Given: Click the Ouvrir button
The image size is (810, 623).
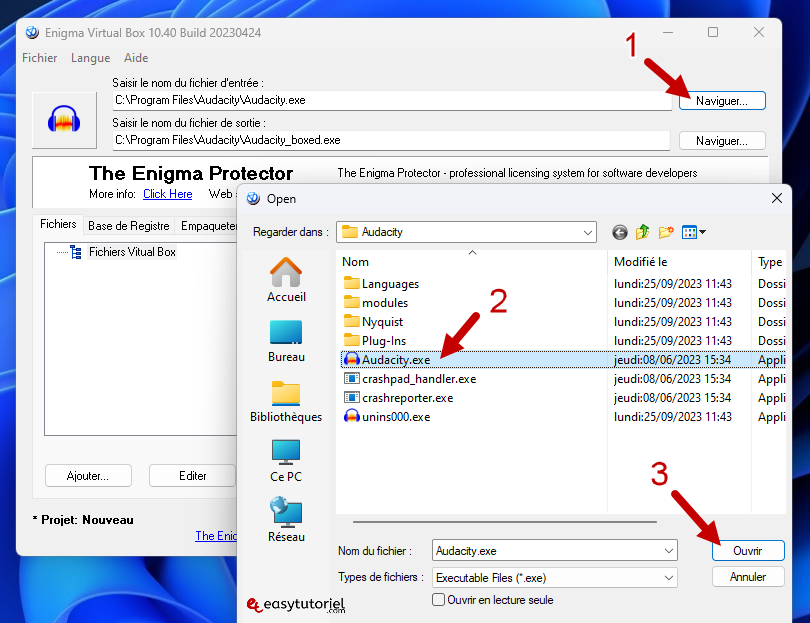Looking at the screenshot, I should point(747,551).
